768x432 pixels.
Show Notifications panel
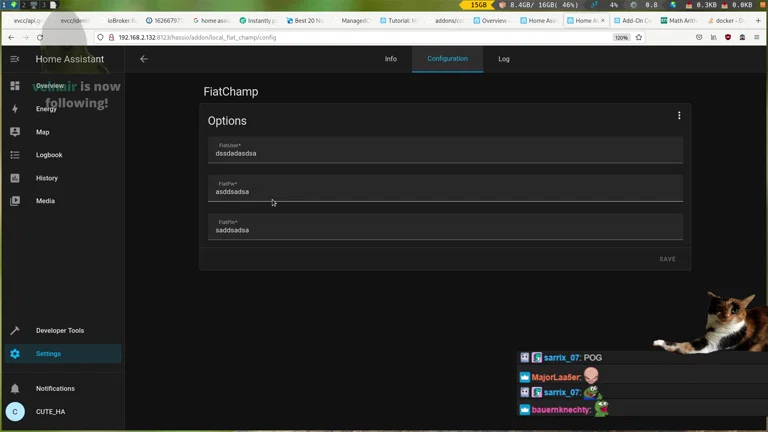[55, 388]
